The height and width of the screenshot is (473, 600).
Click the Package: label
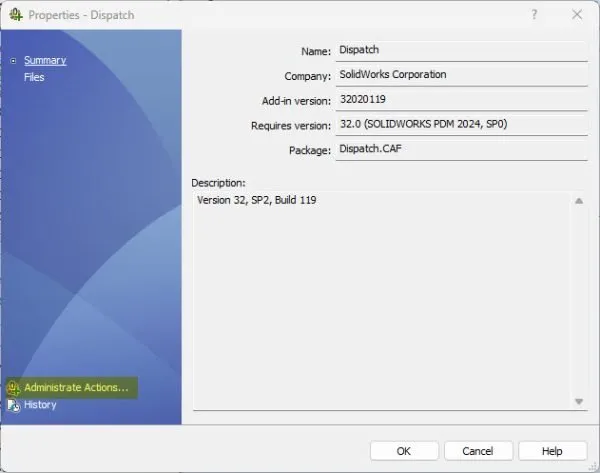[x=310, y=150]
